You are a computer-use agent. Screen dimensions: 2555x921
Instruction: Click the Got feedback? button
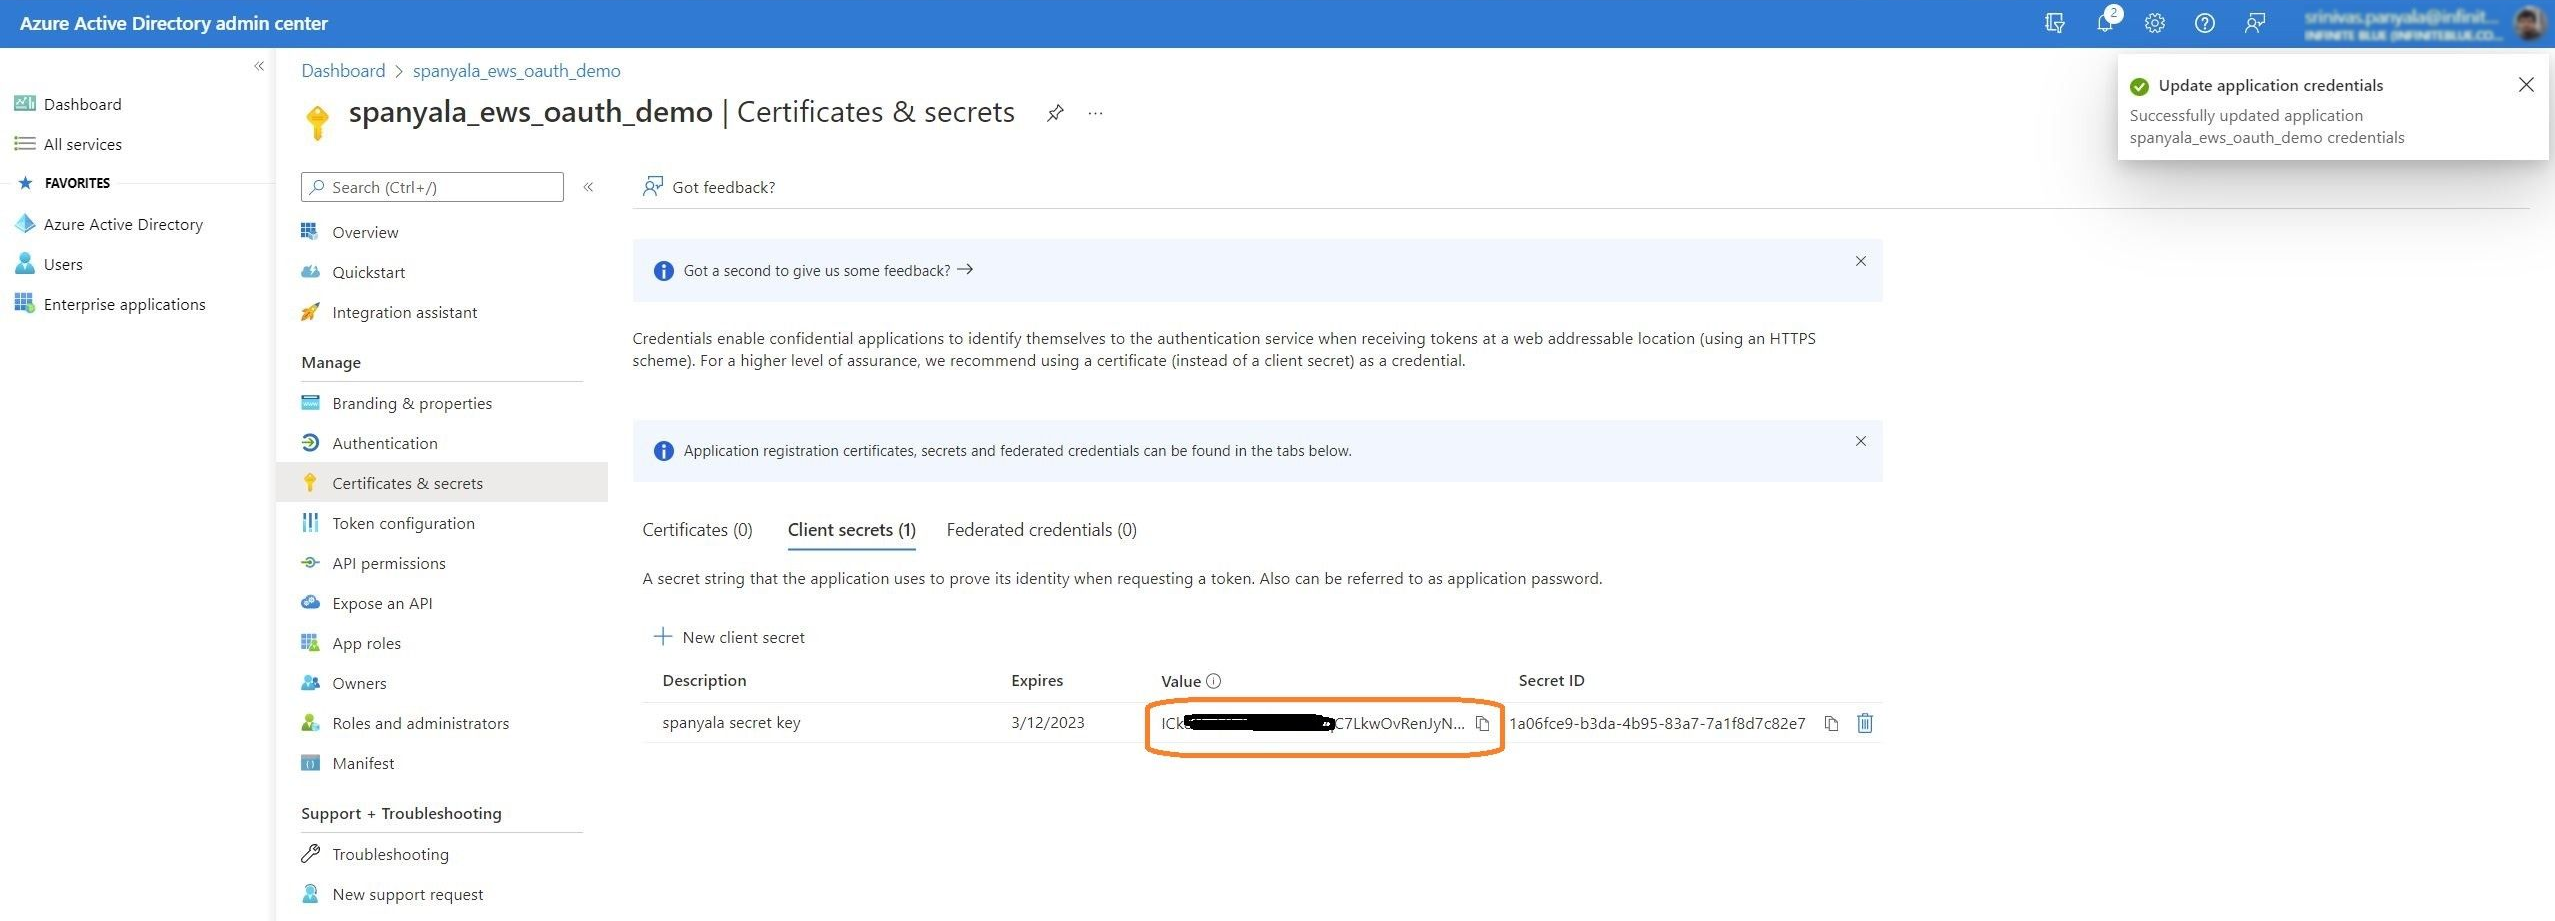(x=709, y=187)
